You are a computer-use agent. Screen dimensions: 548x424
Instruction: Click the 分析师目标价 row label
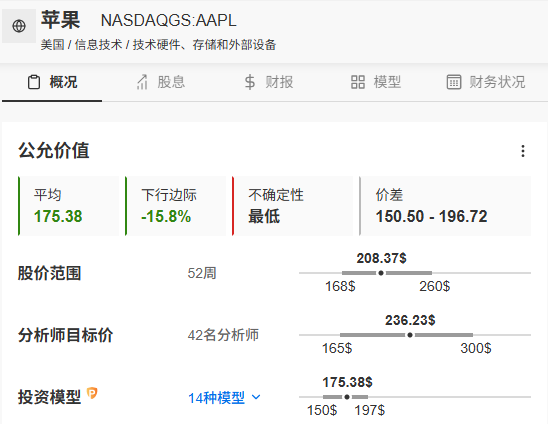pos(65,335)
